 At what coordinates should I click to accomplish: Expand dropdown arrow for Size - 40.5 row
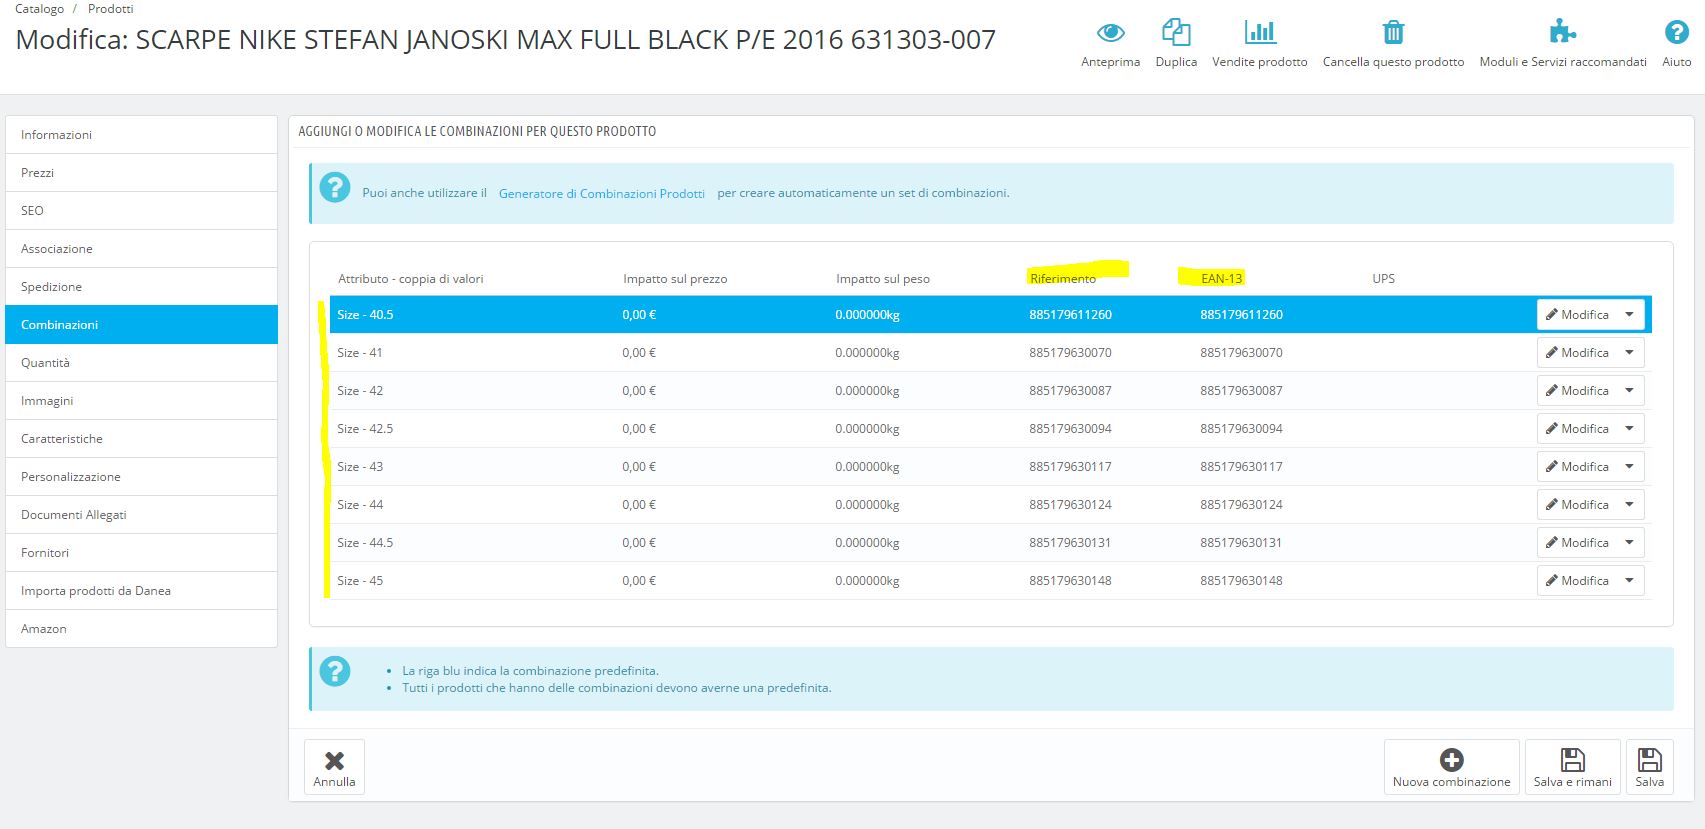1630,315
